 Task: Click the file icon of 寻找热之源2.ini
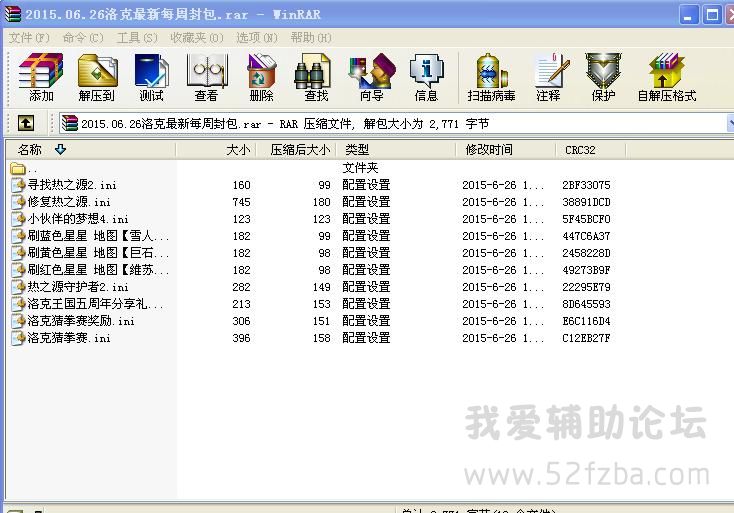18,184
